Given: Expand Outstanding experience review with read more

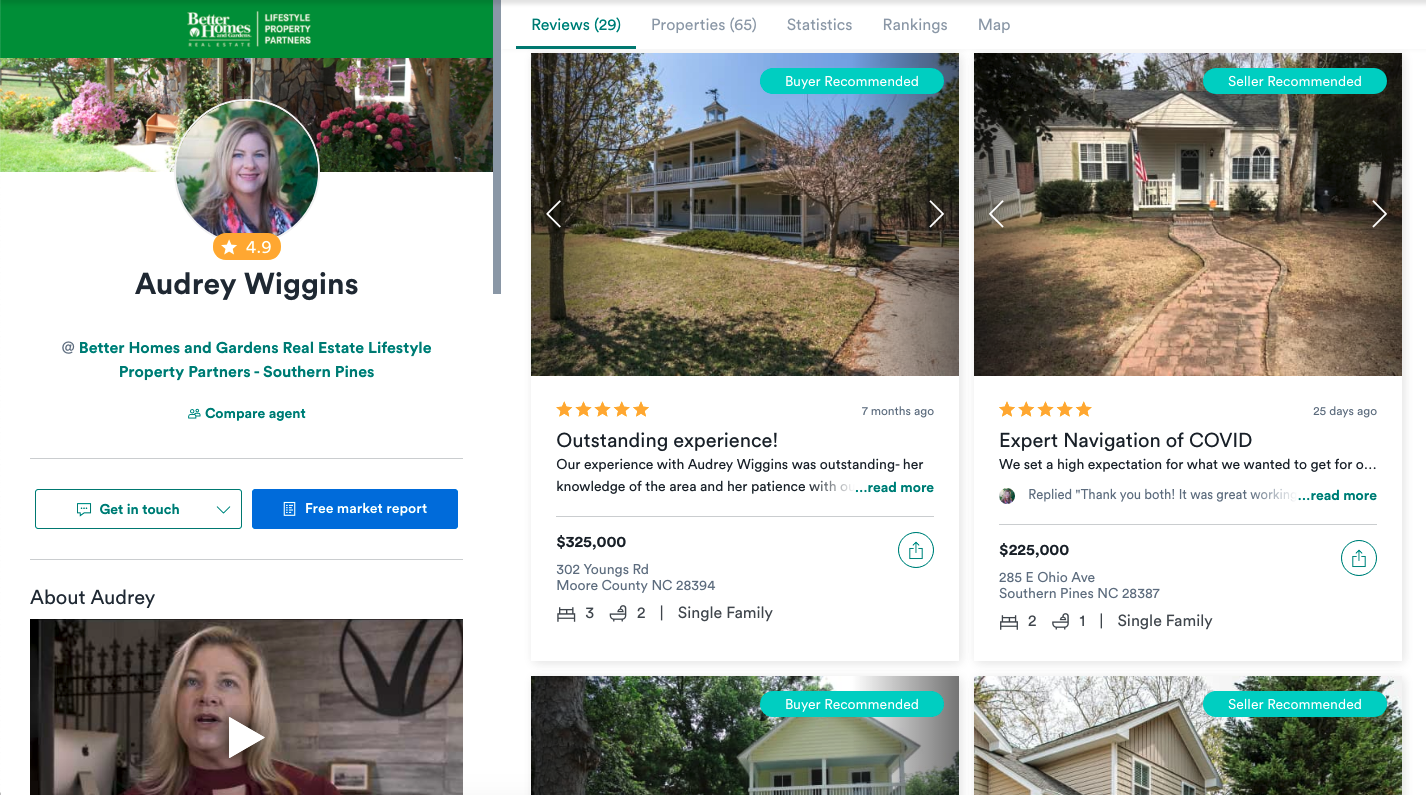Looking at the screenshot, I should [x=894, y=488].
